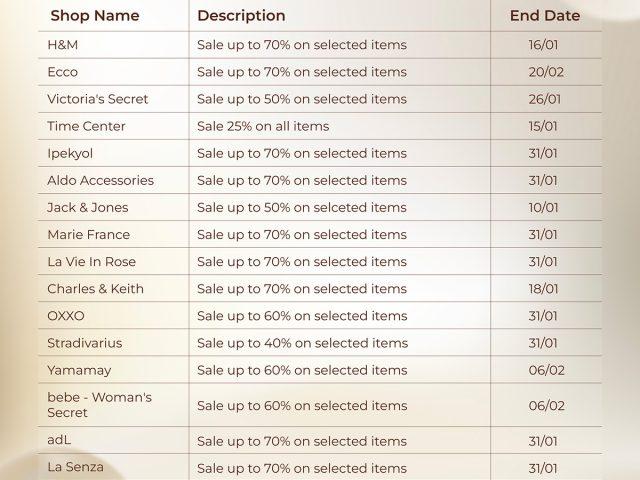The width and height of the screenshot is (640, 480).
Task: Select Charles & Keith end date 18/01
Action: [x=544, y=288]
